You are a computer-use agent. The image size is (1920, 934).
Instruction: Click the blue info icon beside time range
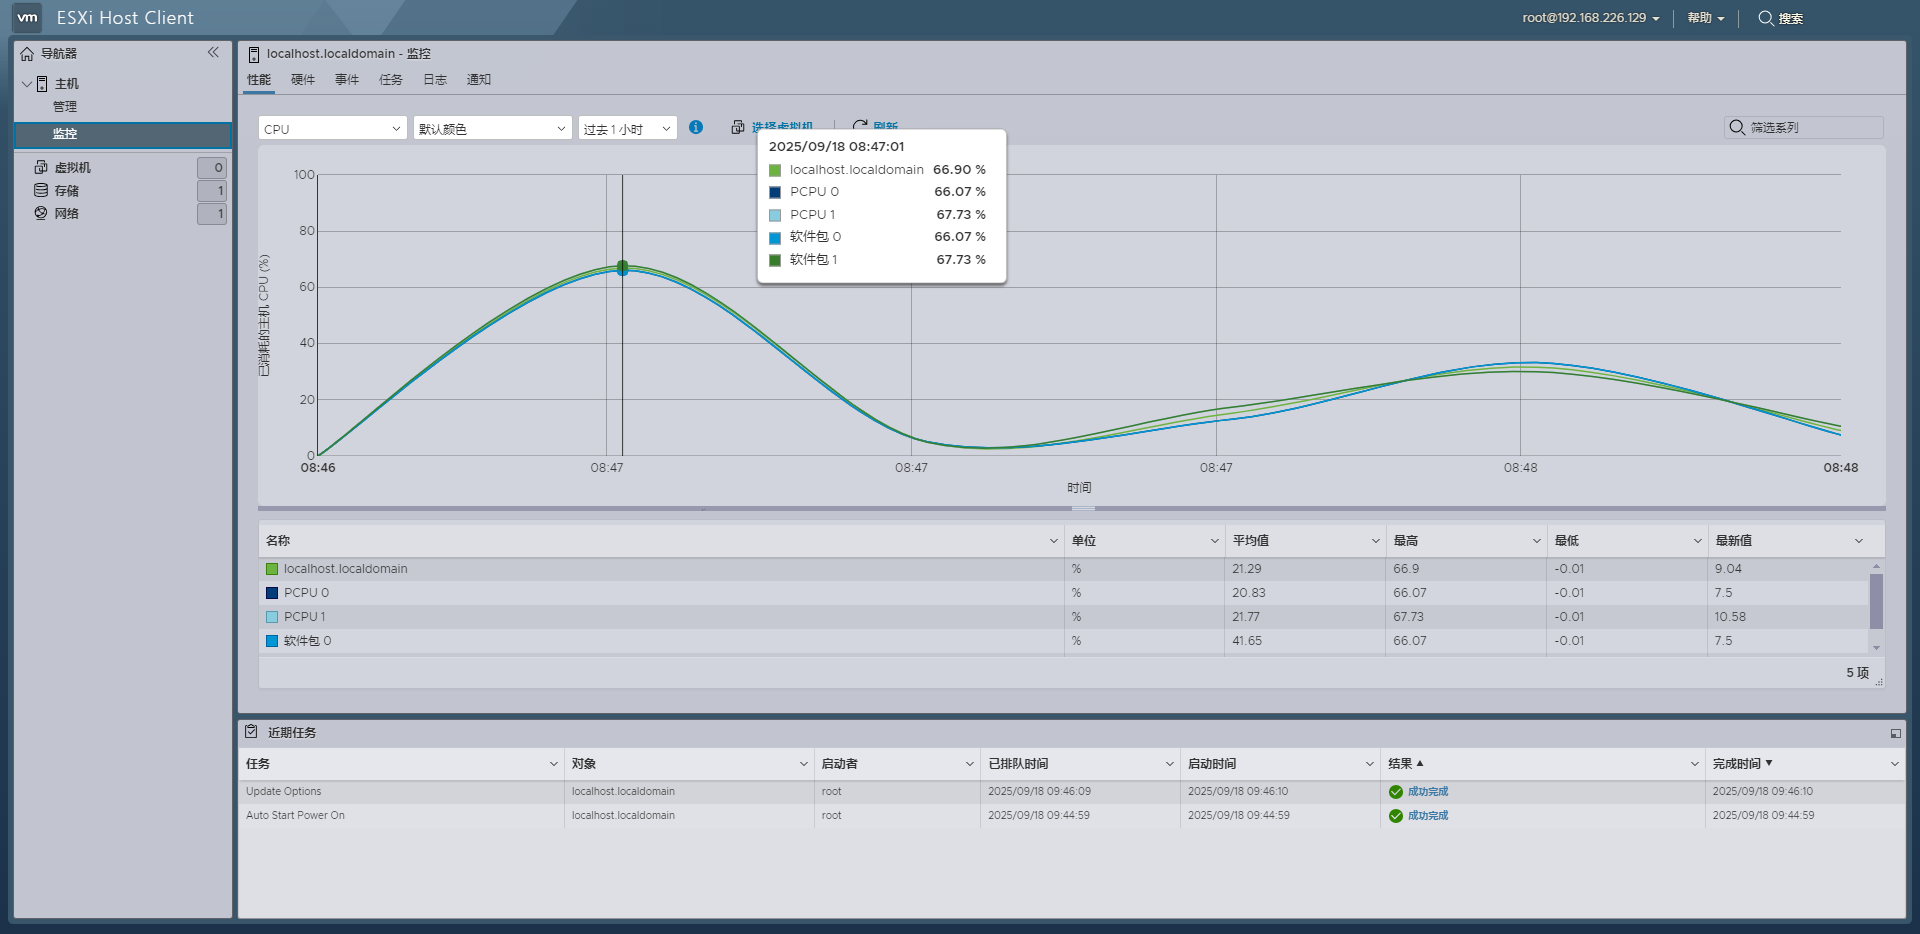coord(696,128)
